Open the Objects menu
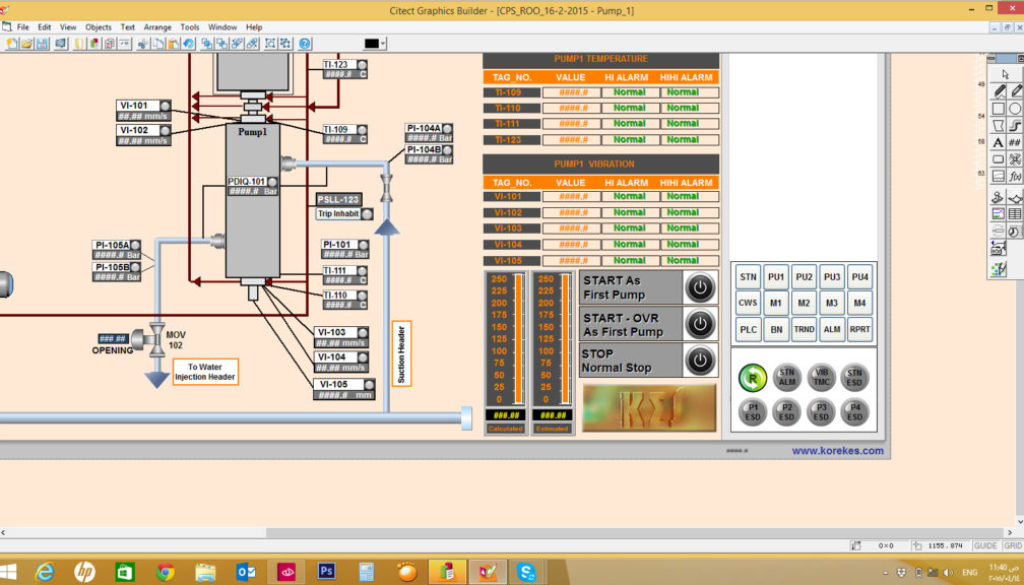This screenshot has width=1024, height=585. click(x=99, y=27)
